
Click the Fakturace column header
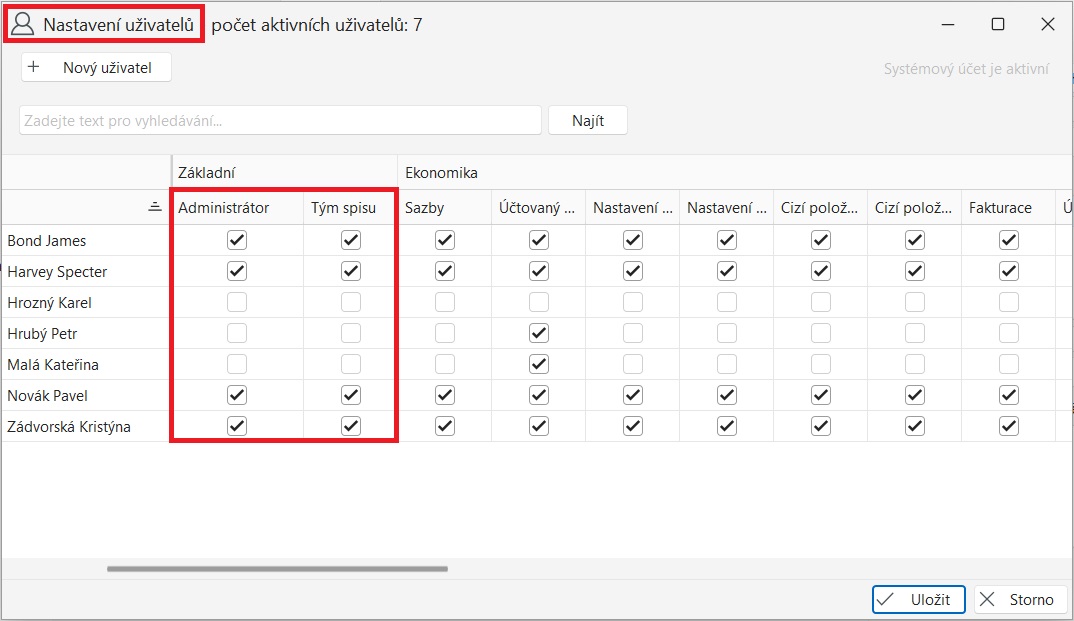[x=1000, y=208]
